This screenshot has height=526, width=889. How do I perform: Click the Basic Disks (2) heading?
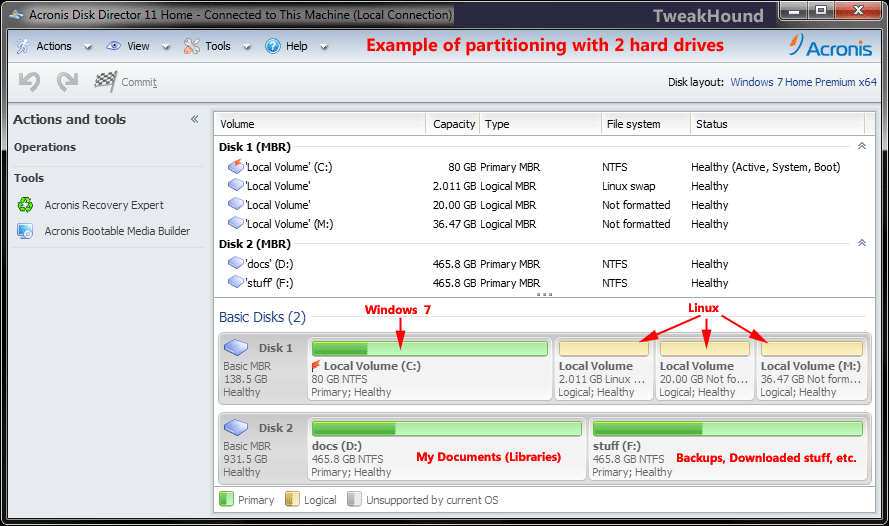pos(263,317)
